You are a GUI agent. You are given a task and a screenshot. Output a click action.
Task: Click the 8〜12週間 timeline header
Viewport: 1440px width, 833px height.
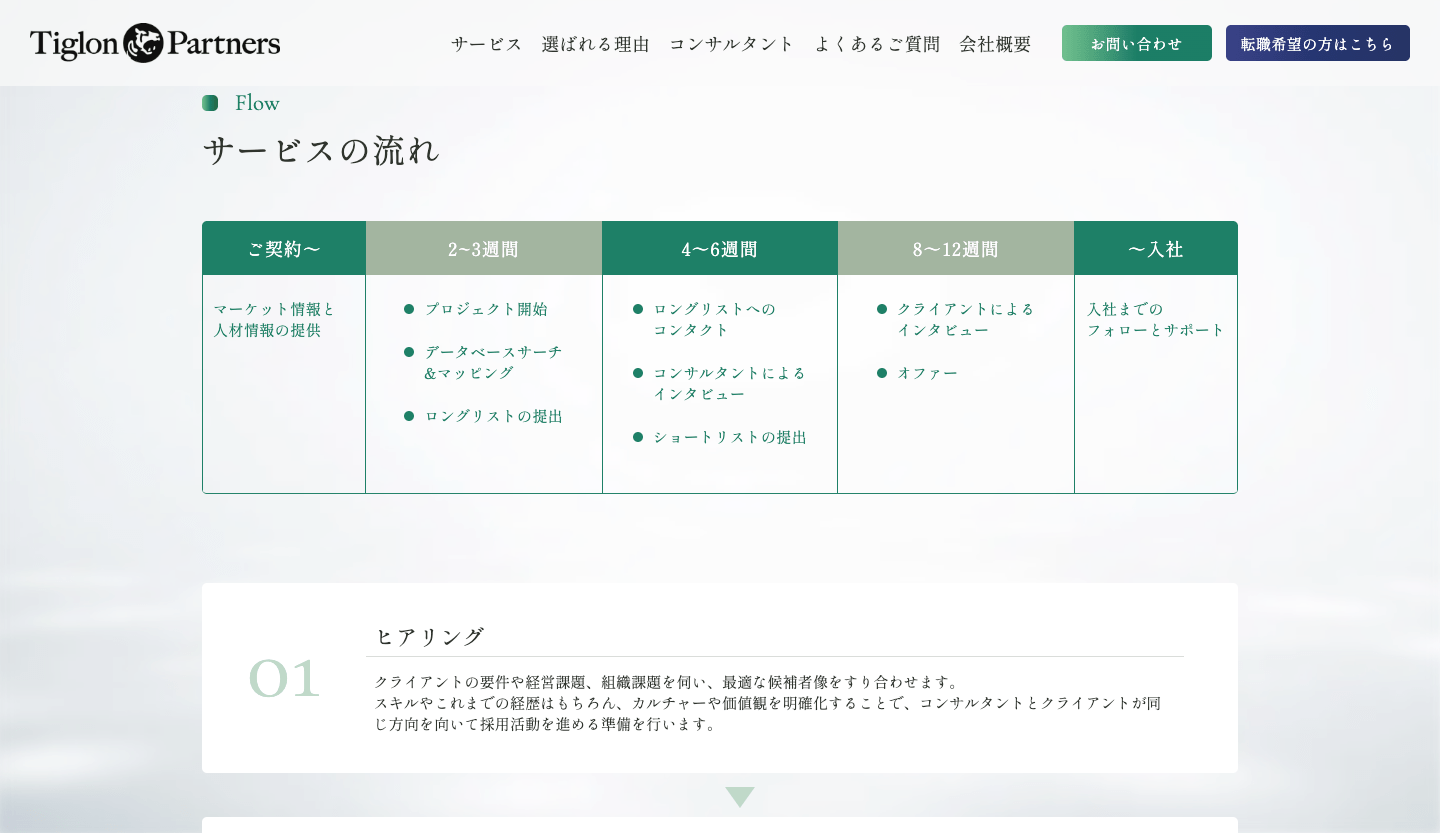coord(955,249)
